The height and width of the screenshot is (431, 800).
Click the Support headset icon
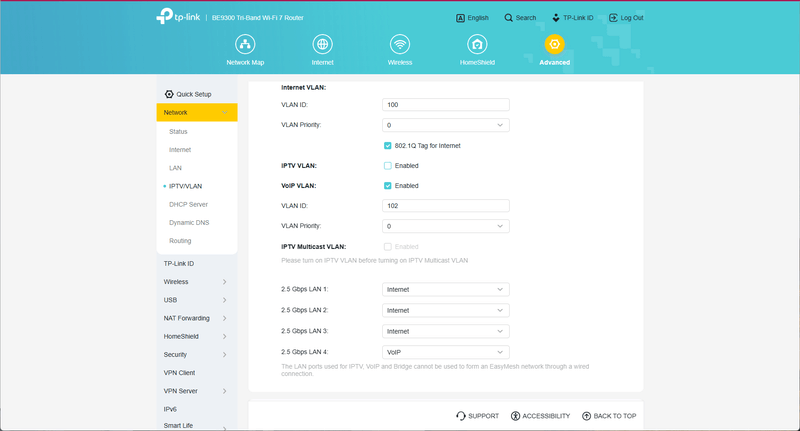point(461,416)
